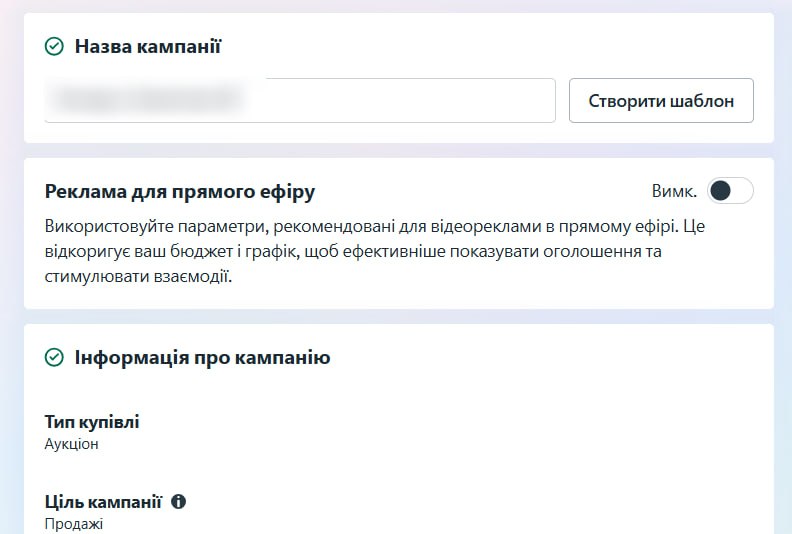Image resolution: width=792 pixels, height=534 pixels.
Task: Focus the campaign name input field
Action: click(300, 101)
